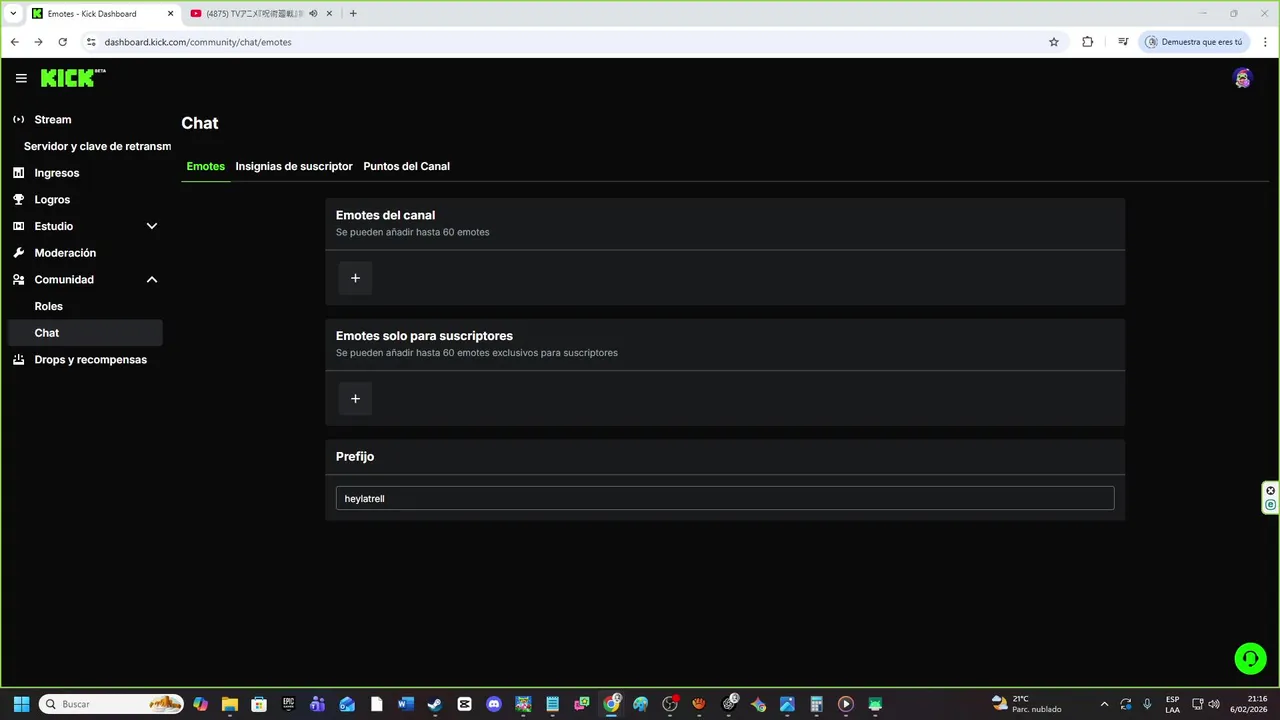Open File Explorer from taskbar
The width and height of the screenshot is (1280, 720).
(229, 704)
